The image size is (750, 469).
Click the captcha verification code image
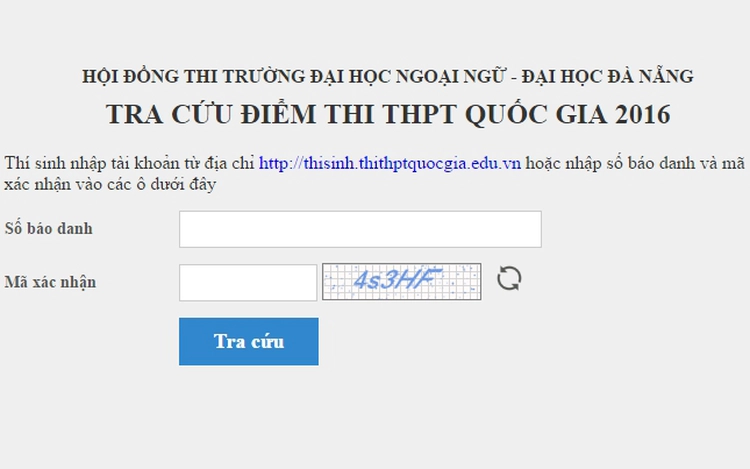[x=401, y=281]
